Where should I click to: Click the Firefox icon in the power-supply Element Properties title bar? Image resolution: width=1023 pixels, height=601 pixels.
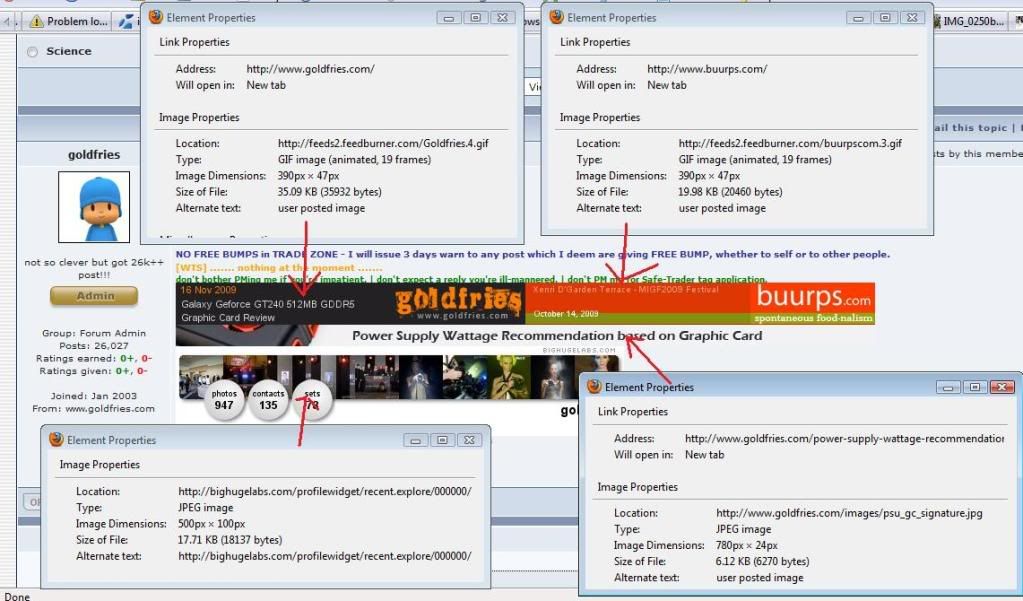[x=594, y=387]
